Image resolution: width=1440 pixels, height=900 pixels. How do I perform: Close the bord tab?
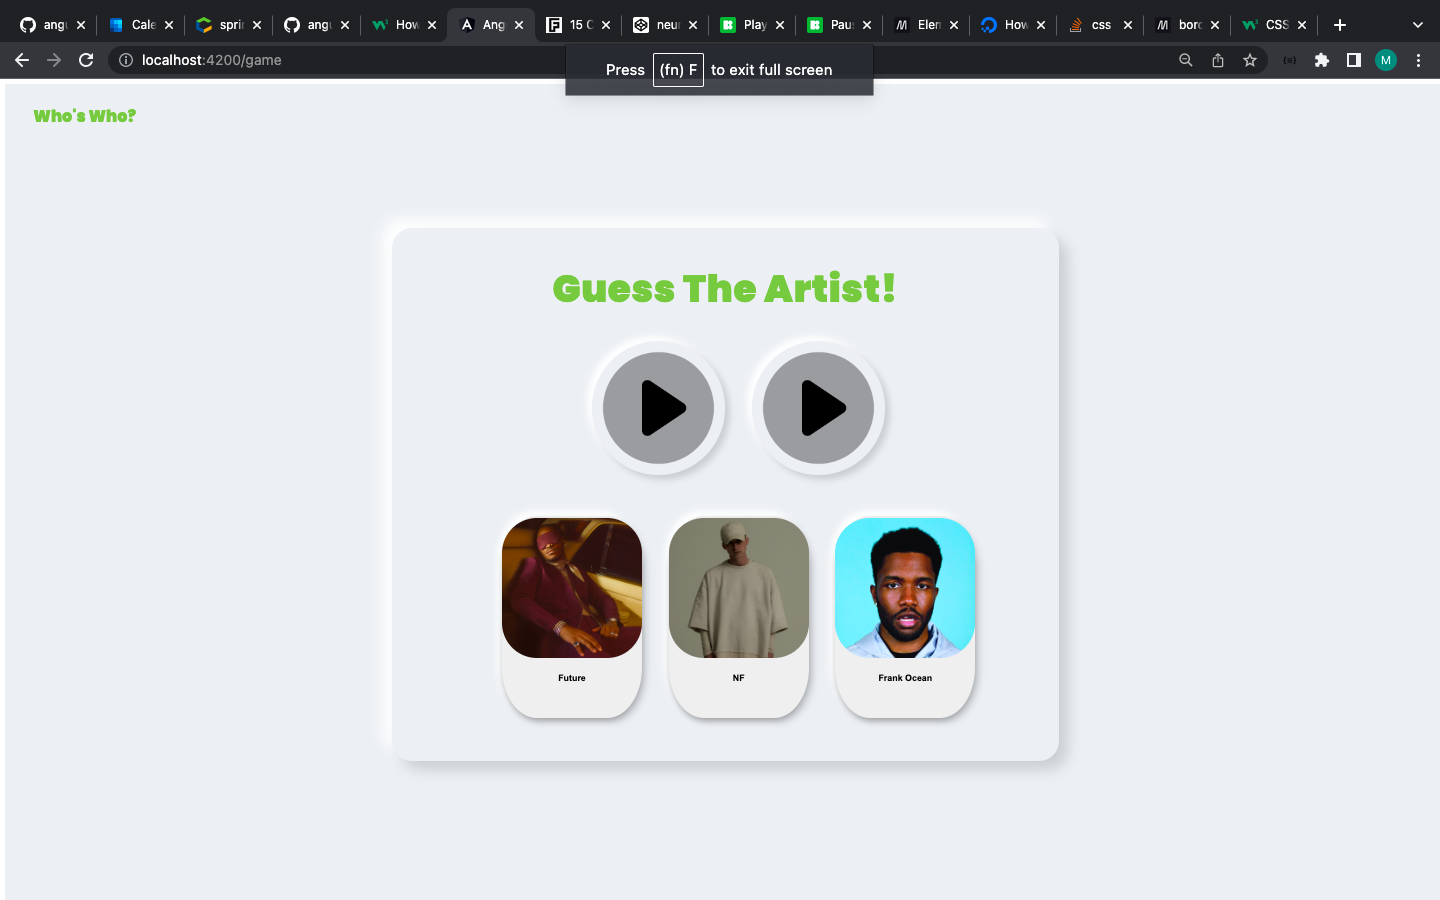1215,25
